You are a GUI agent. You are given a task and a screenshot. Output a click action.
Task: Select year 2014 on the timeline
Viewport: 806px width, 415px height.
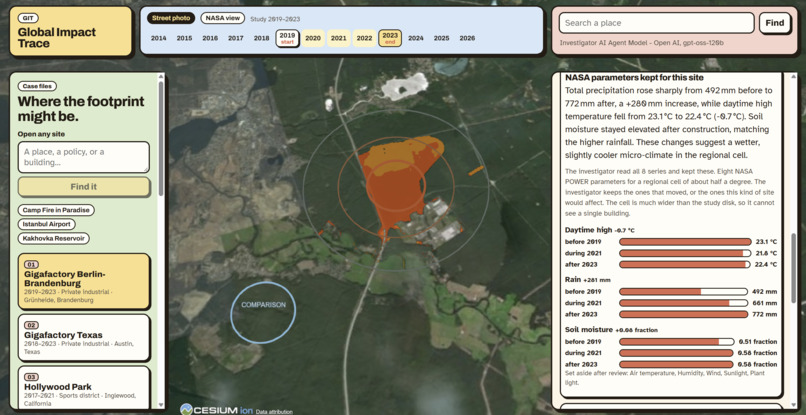point(158,38)
